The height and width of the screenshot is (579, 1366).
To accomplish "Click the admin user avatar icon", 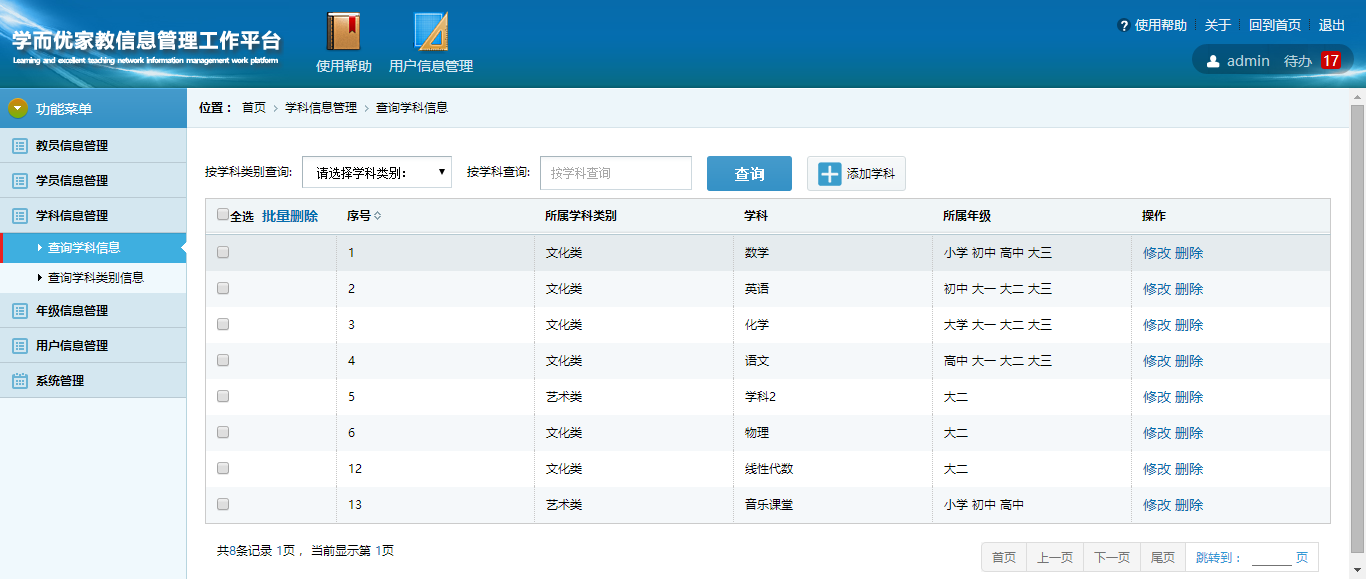I will coord(1213,61).
